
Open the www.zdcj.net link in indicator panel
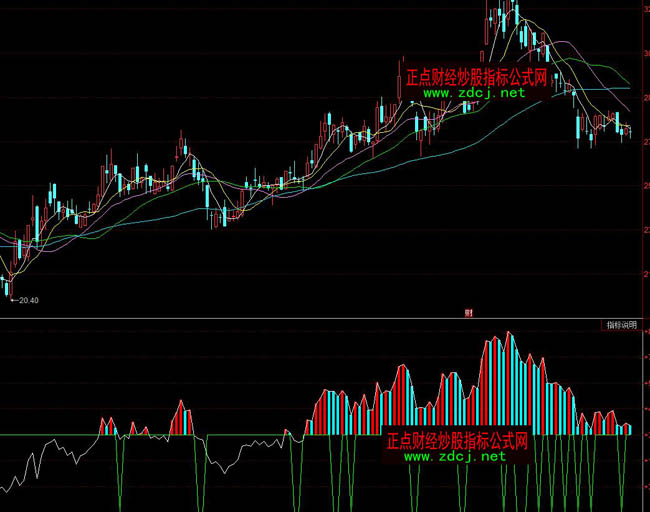pos(455,456)
